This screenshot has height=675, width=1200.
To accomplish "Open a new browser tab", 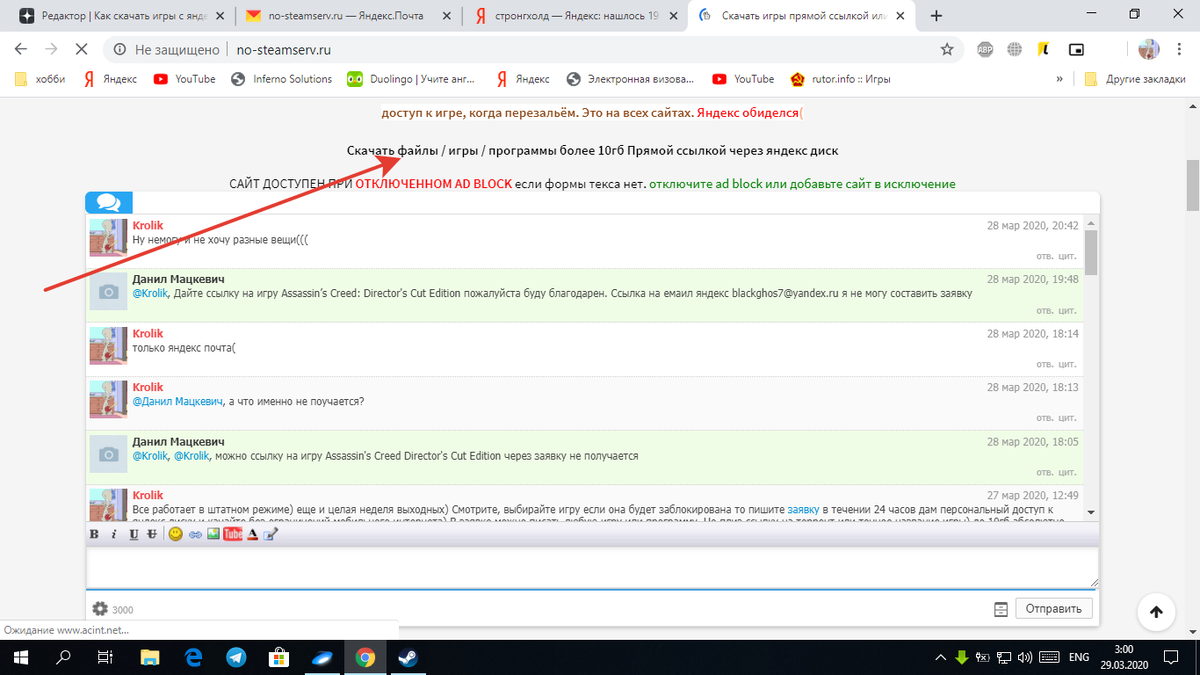I will [937, 16].
